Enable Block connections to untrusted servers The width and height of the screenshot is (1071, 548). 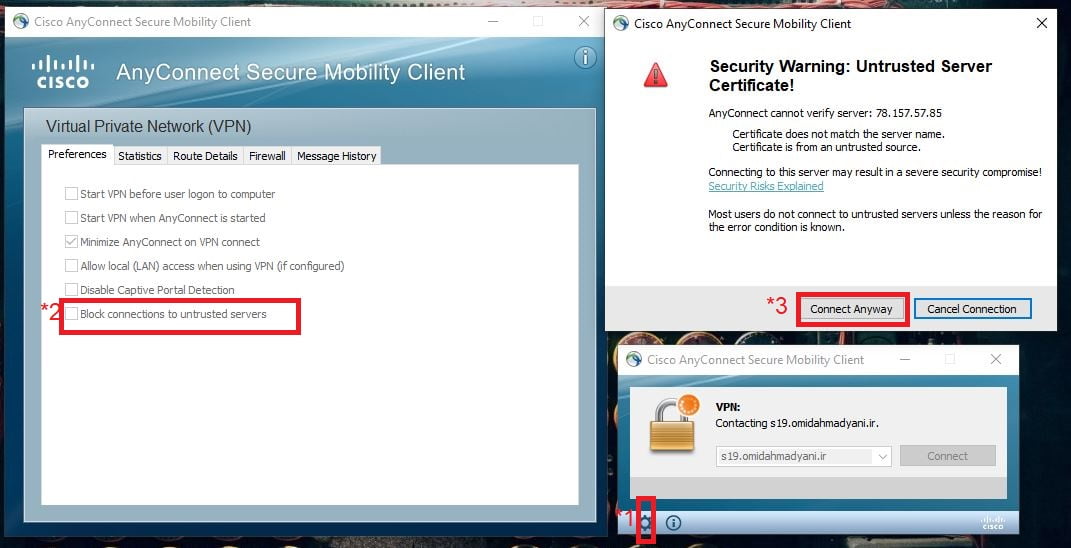click(71, 314)
